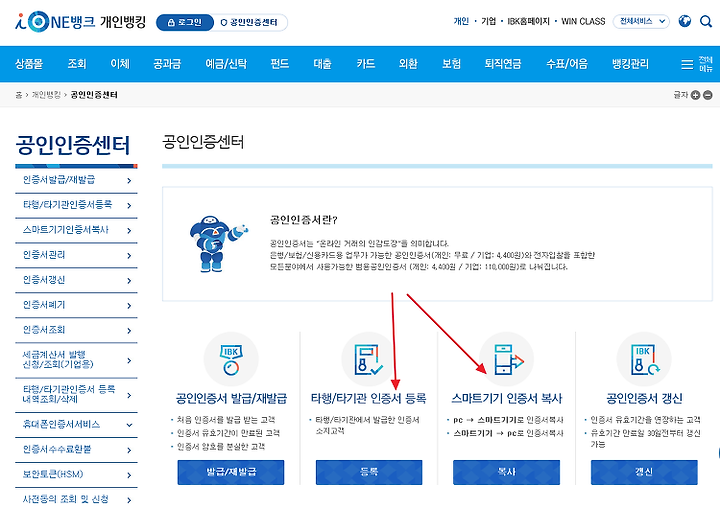
Task: Expand 세금계산서 발행 신청/조회(기업용) item
Action: point(76,360)
